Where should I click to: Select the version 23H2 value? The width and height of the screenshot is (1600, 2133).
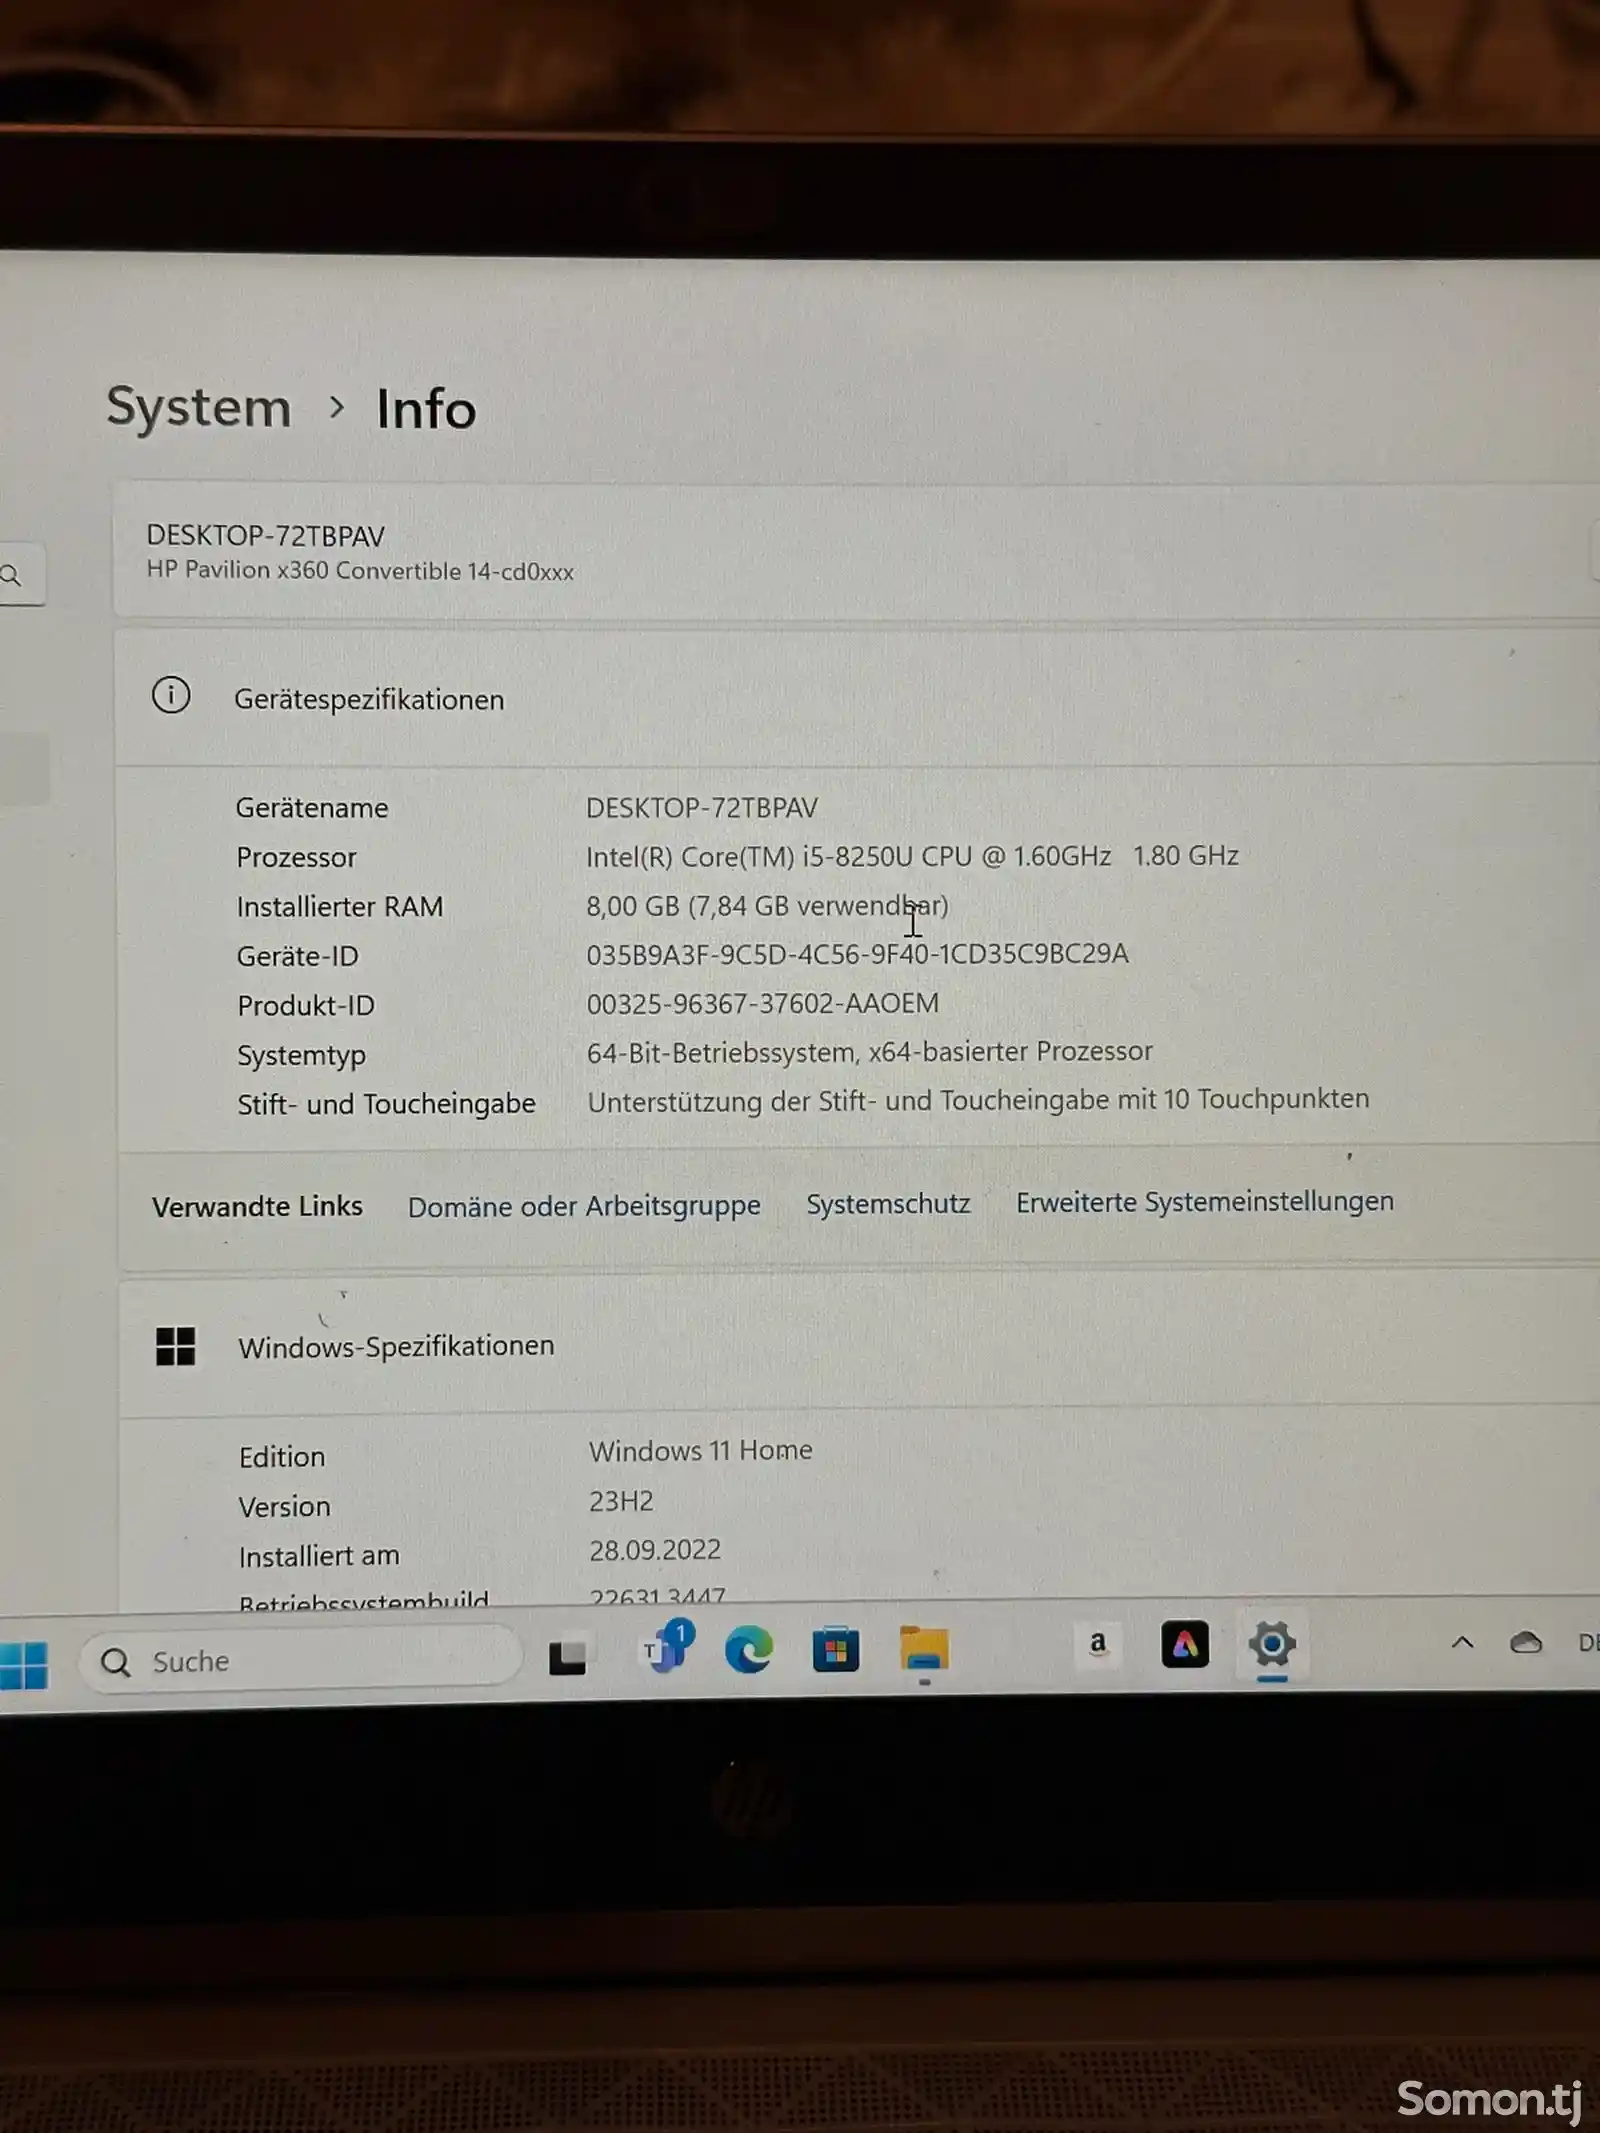621,1501
